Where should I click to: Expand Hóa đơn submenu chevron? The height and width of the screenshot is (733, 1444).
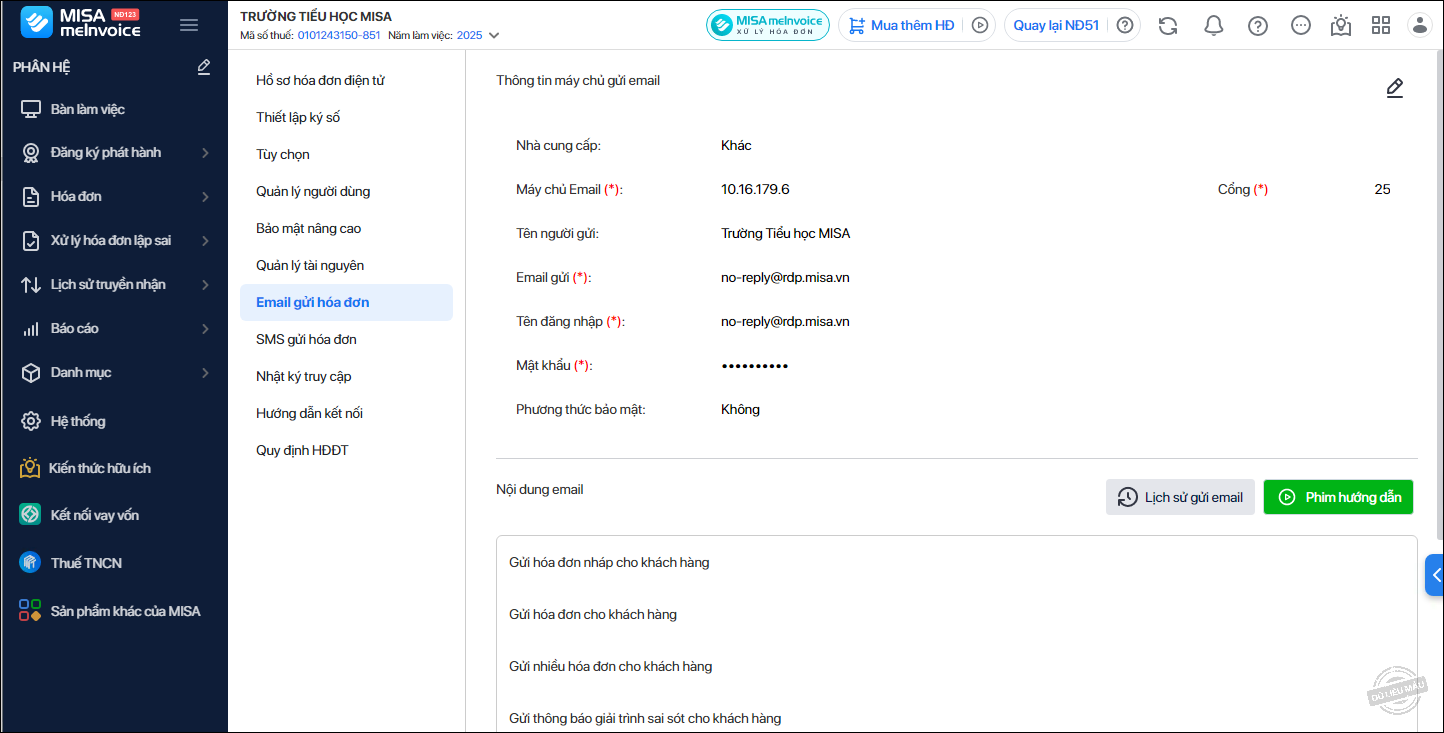(x=205, y=197)
